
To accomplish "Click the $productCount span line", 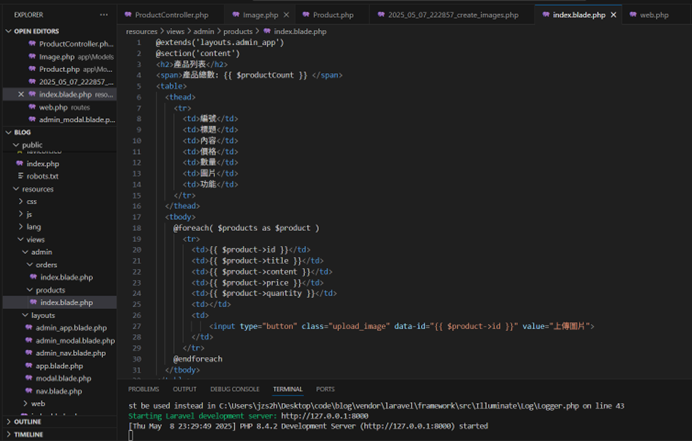I will tap(249, 75).
